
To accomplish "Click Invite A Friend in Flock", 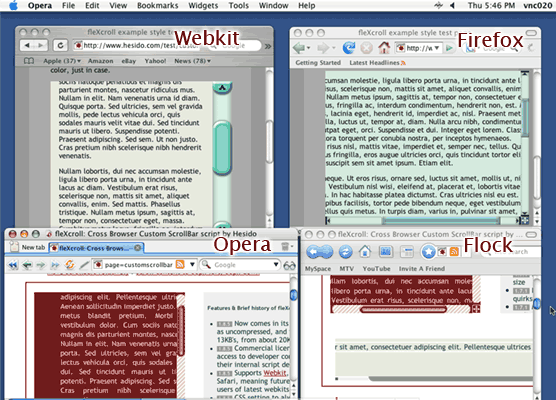I will point(422,269).
